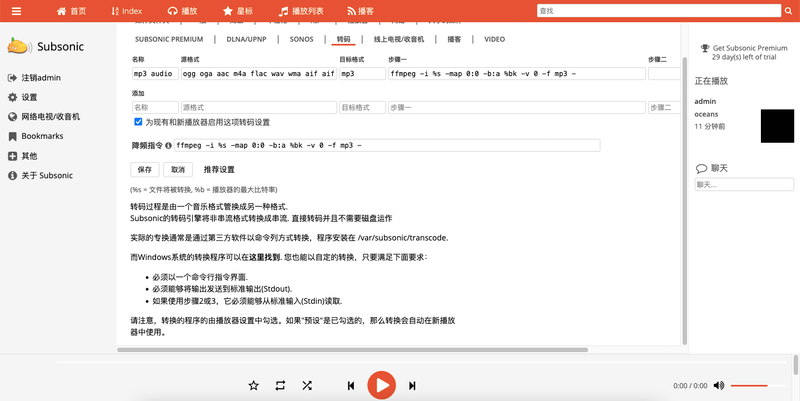Go to 首页 home in top bar
This screenshot has height=401, width=800.
tap(71, 11)
